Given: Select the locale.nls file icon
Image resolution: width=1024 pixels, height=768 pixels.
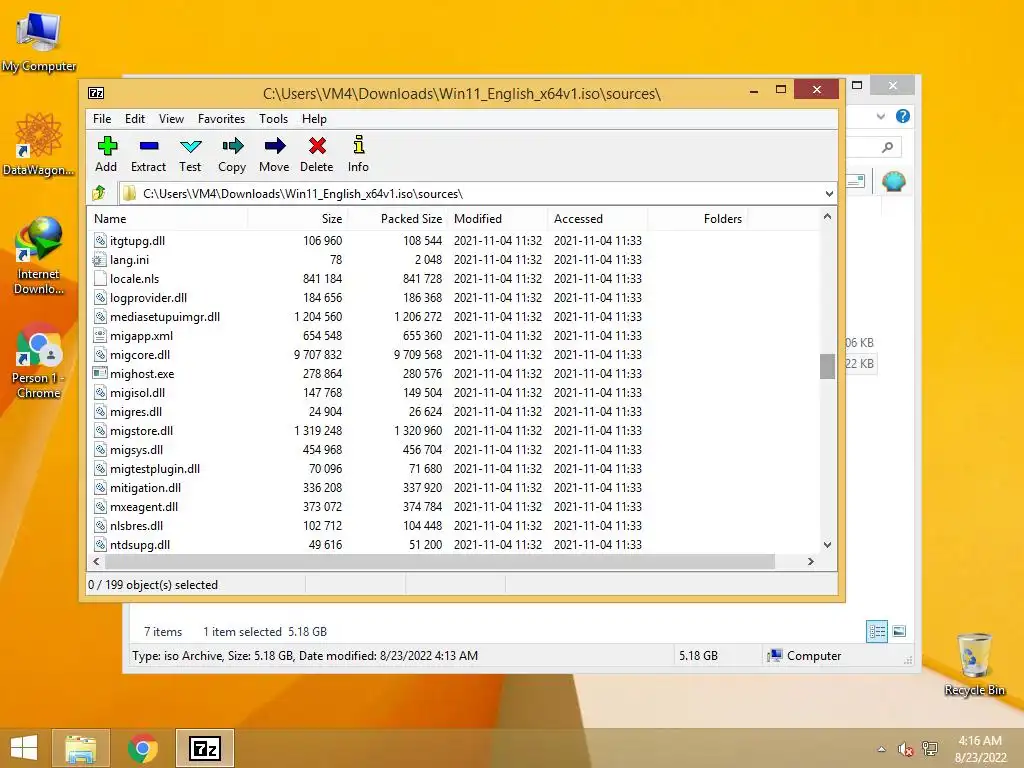Looking at the screenshot, I should tap(100, 279).
